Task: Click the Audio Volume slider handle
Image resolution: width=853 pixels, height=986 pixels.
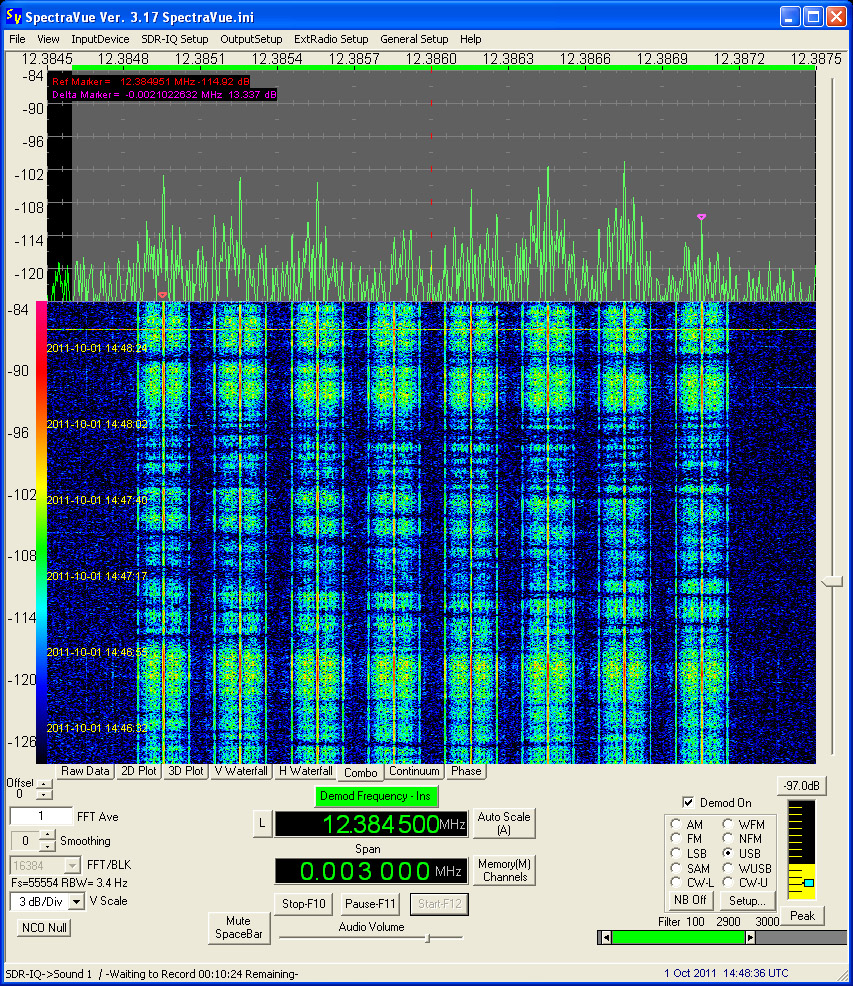Action: pyautogui.click(x=428, y=938)
